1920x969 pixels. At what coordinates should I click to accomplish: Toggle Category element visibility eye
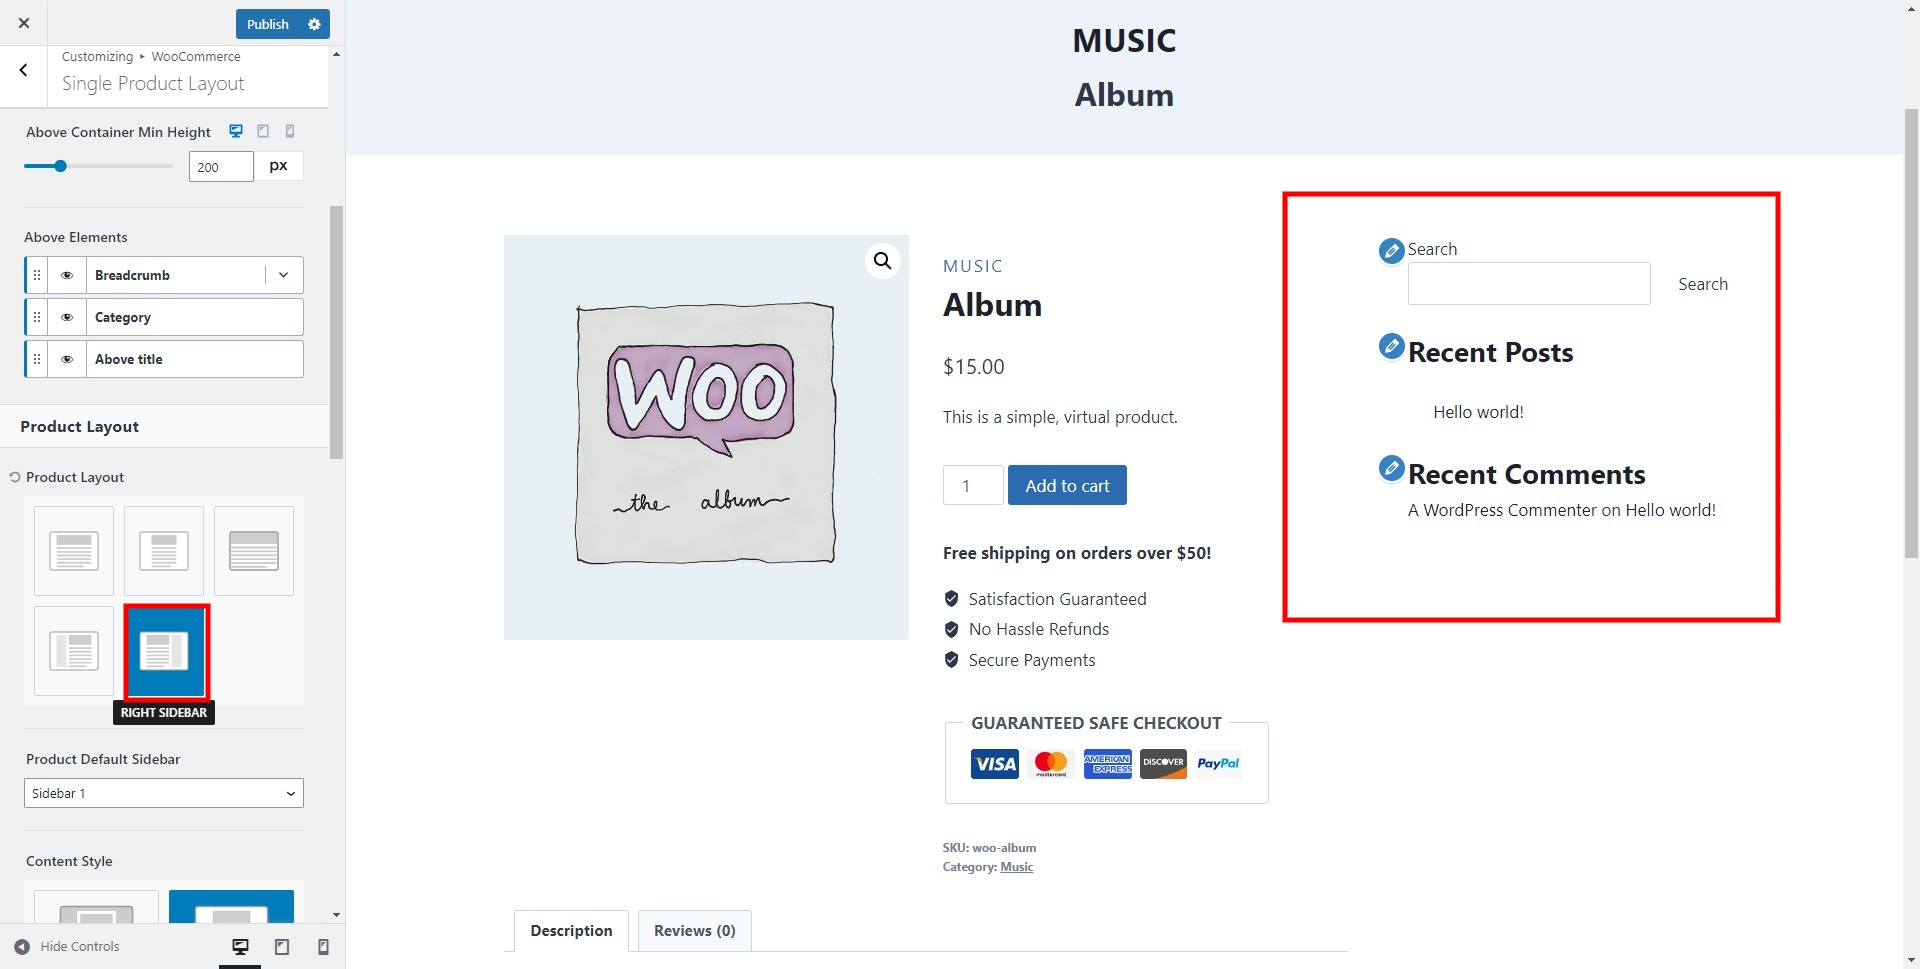tap(67, 317)
